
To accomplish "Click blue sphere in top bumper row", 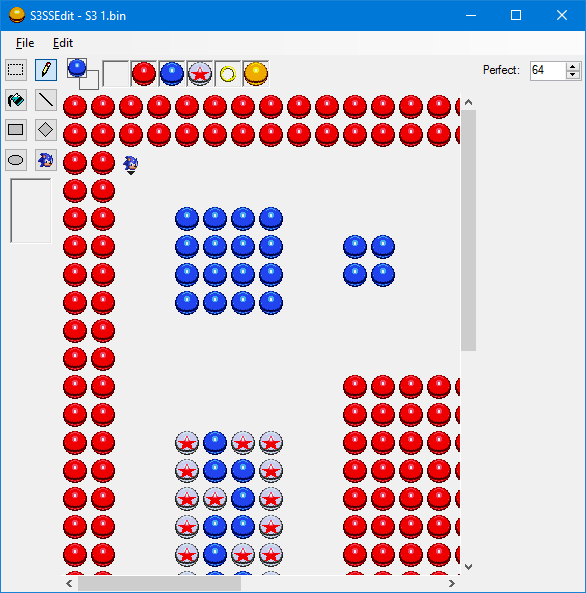I will (215, 442).
